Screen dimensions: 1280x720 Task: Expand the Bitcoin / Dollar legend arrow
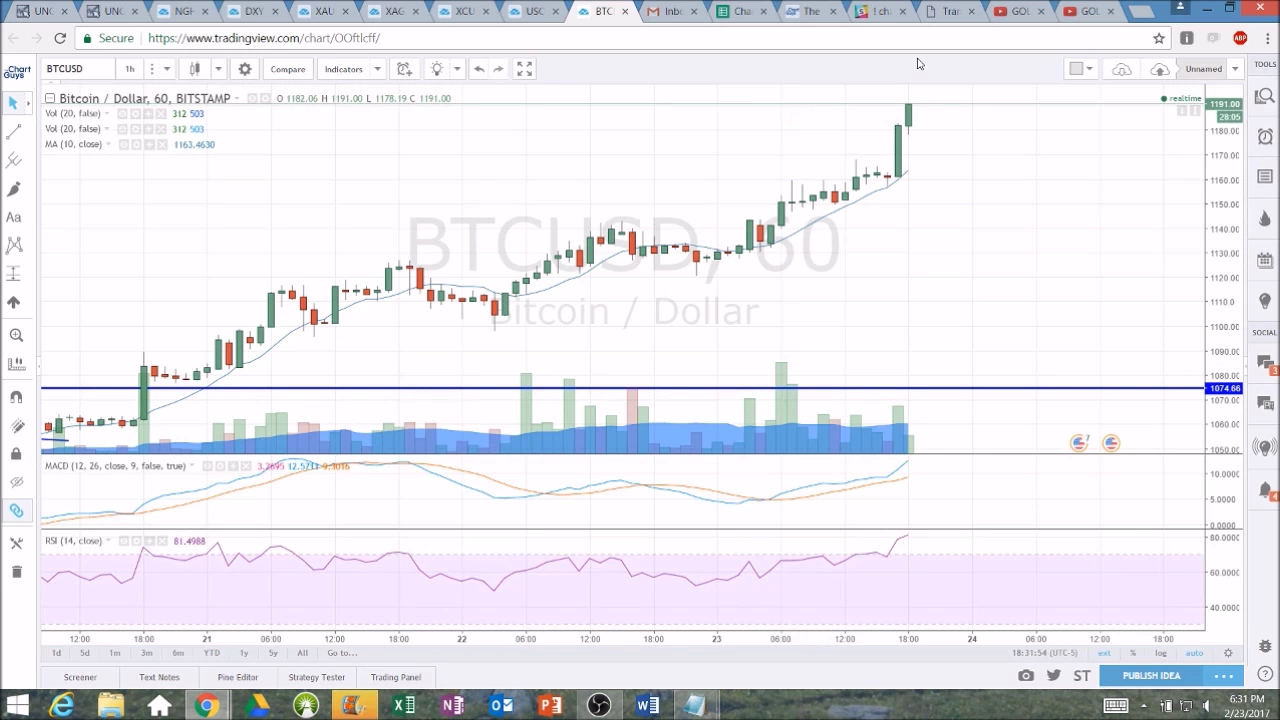coord(235,98)
